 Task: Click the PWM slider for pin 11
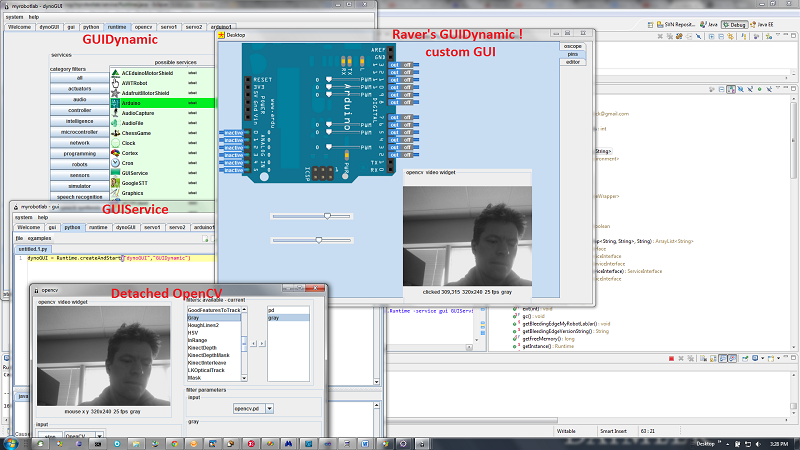pos(343,80)
